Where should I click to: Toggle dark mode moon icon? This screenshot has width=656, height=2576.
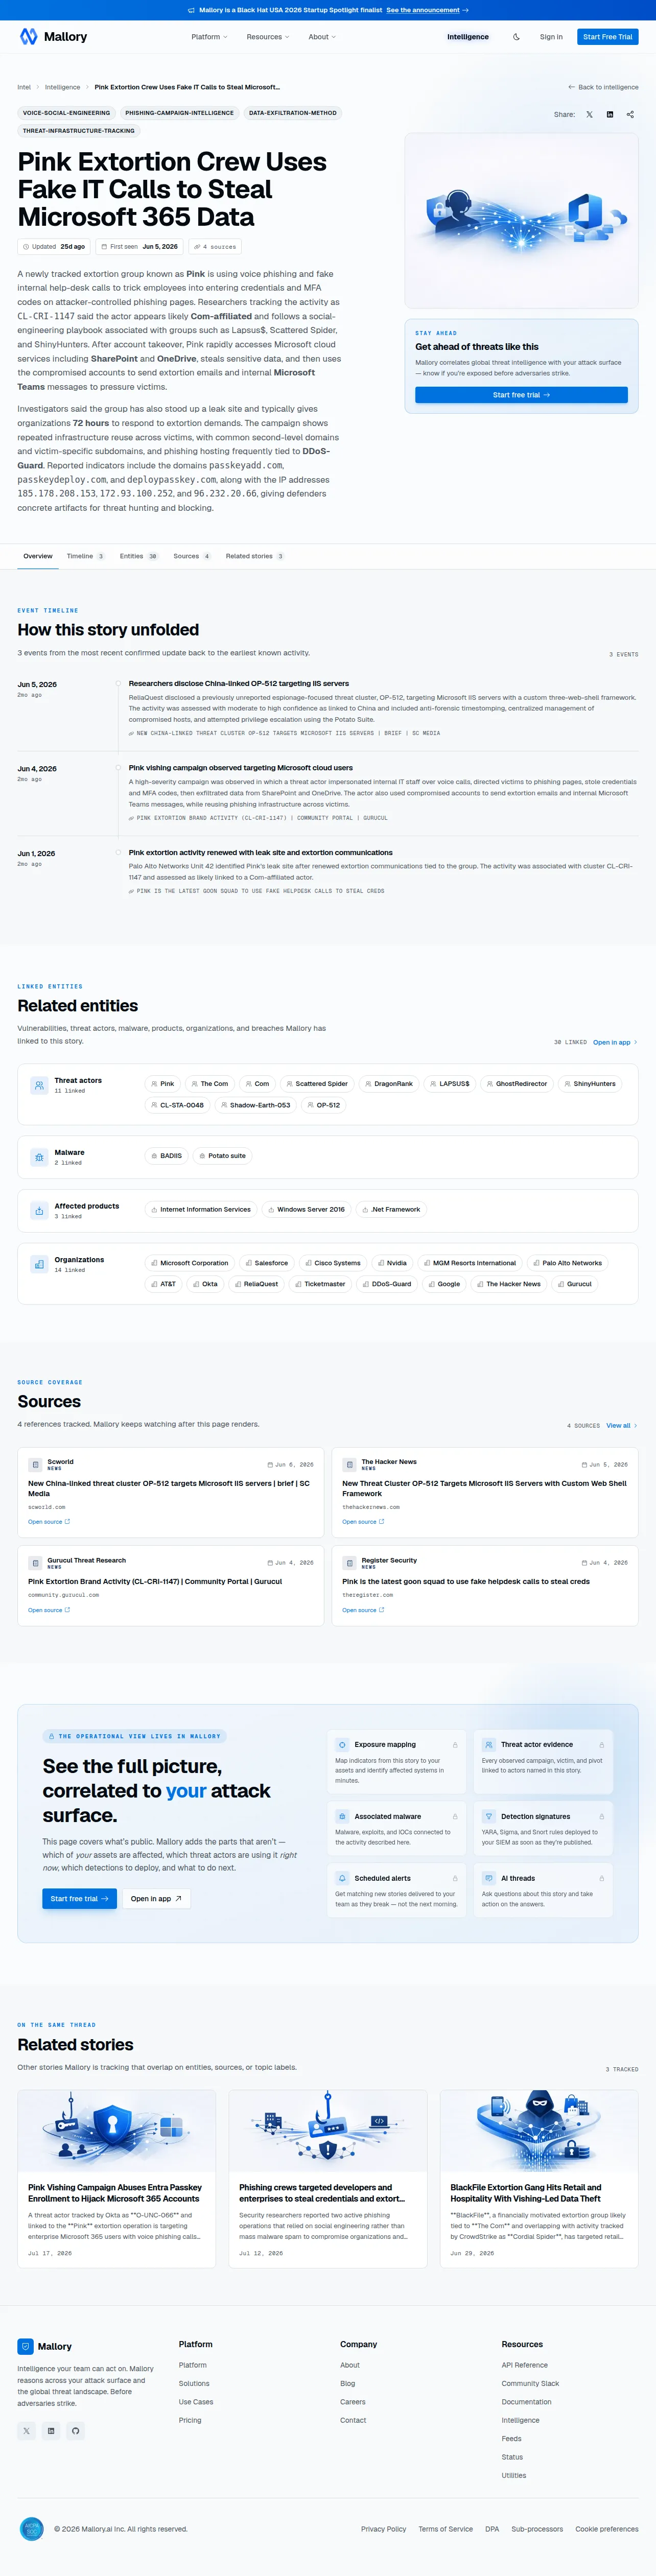click(516, 37)
